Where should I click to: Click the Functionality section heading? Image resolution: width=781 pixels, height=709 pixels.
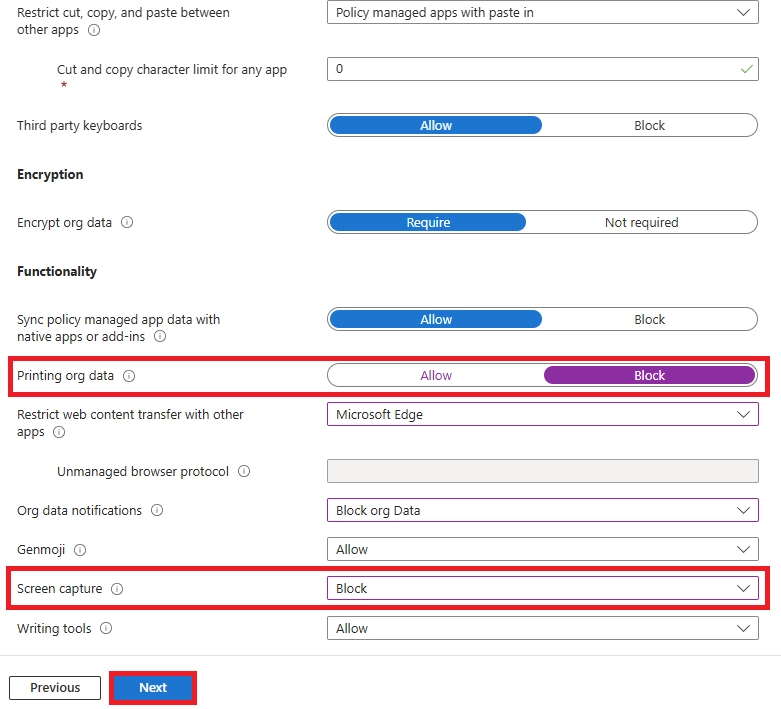point(57,272)
